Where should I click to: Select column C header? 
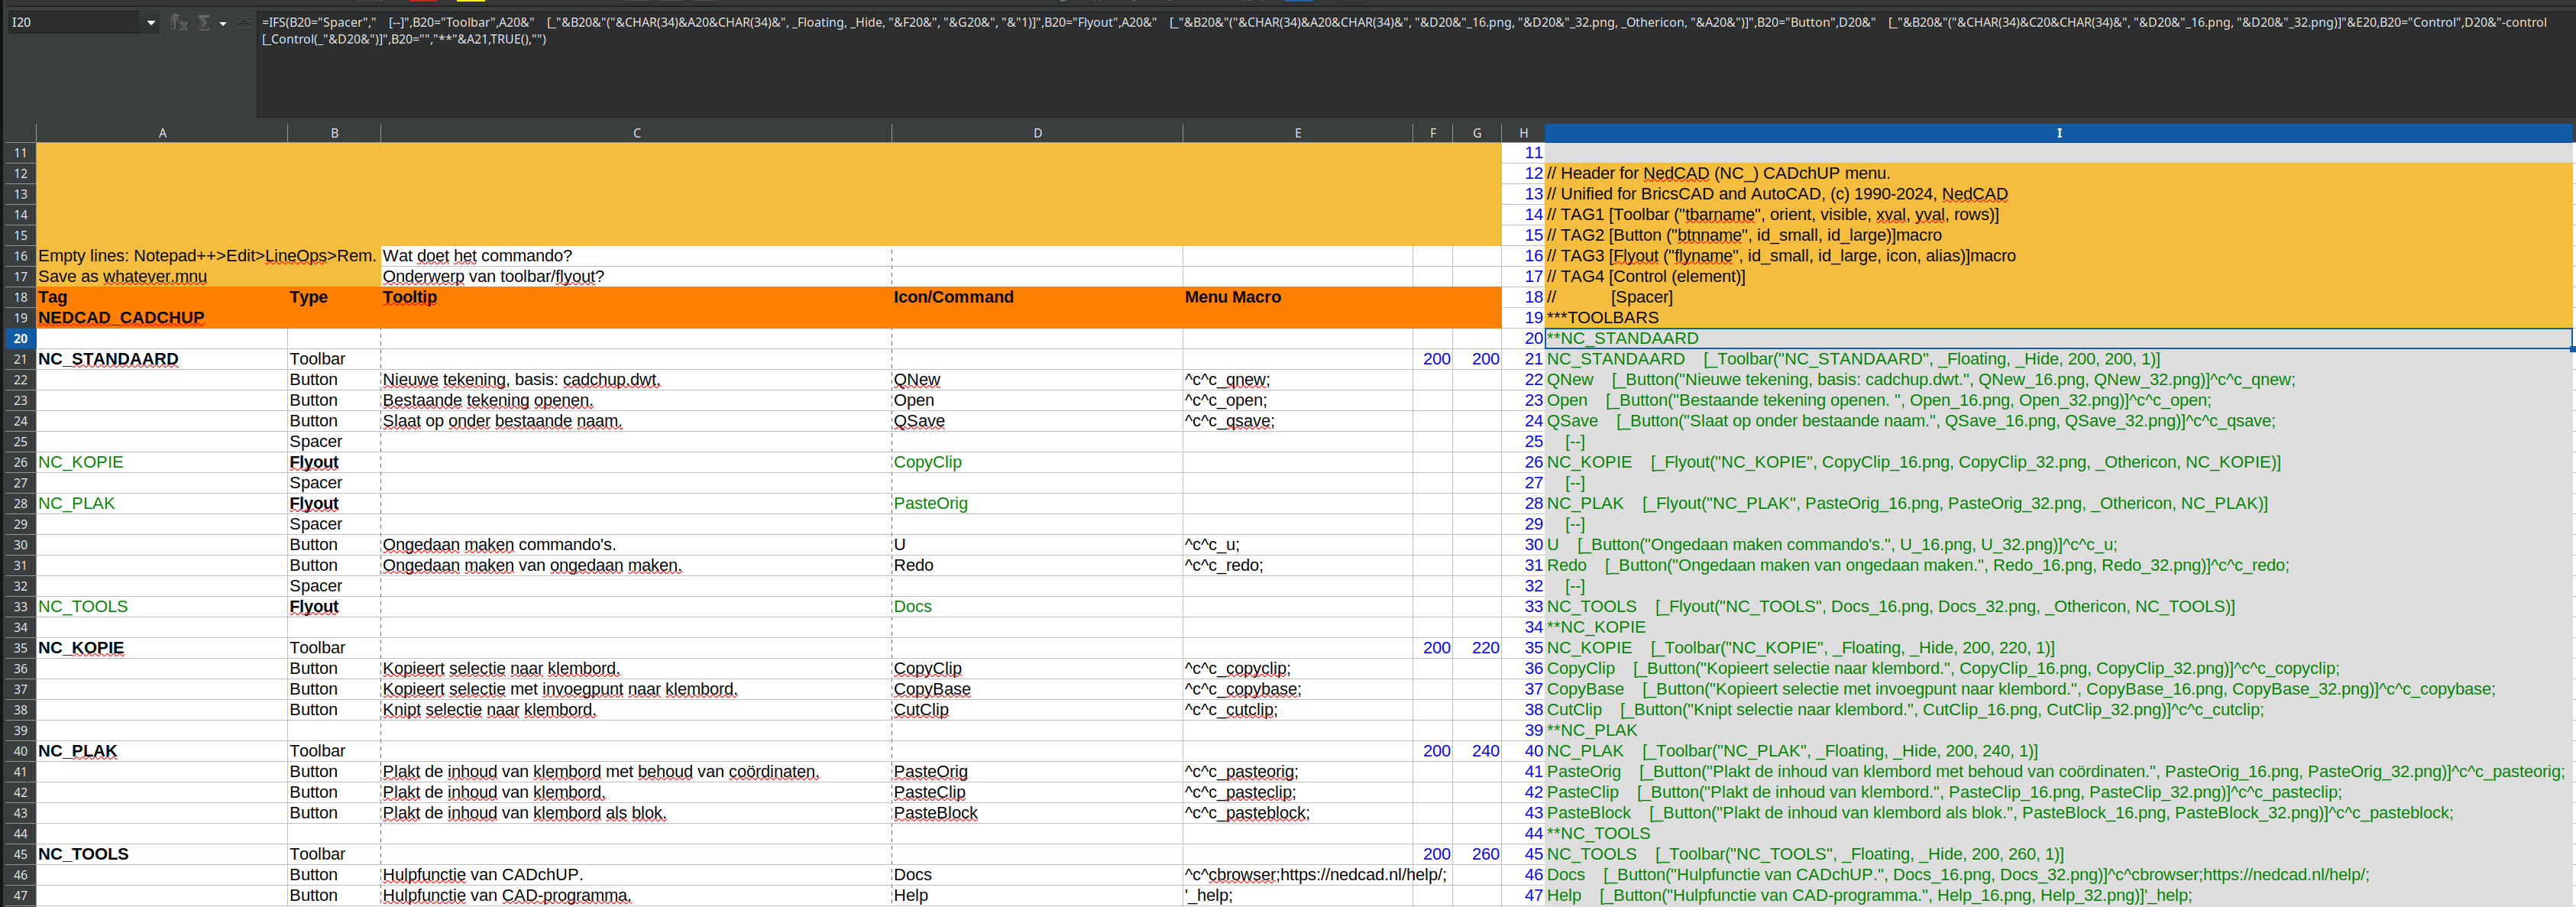coord(636,133)
